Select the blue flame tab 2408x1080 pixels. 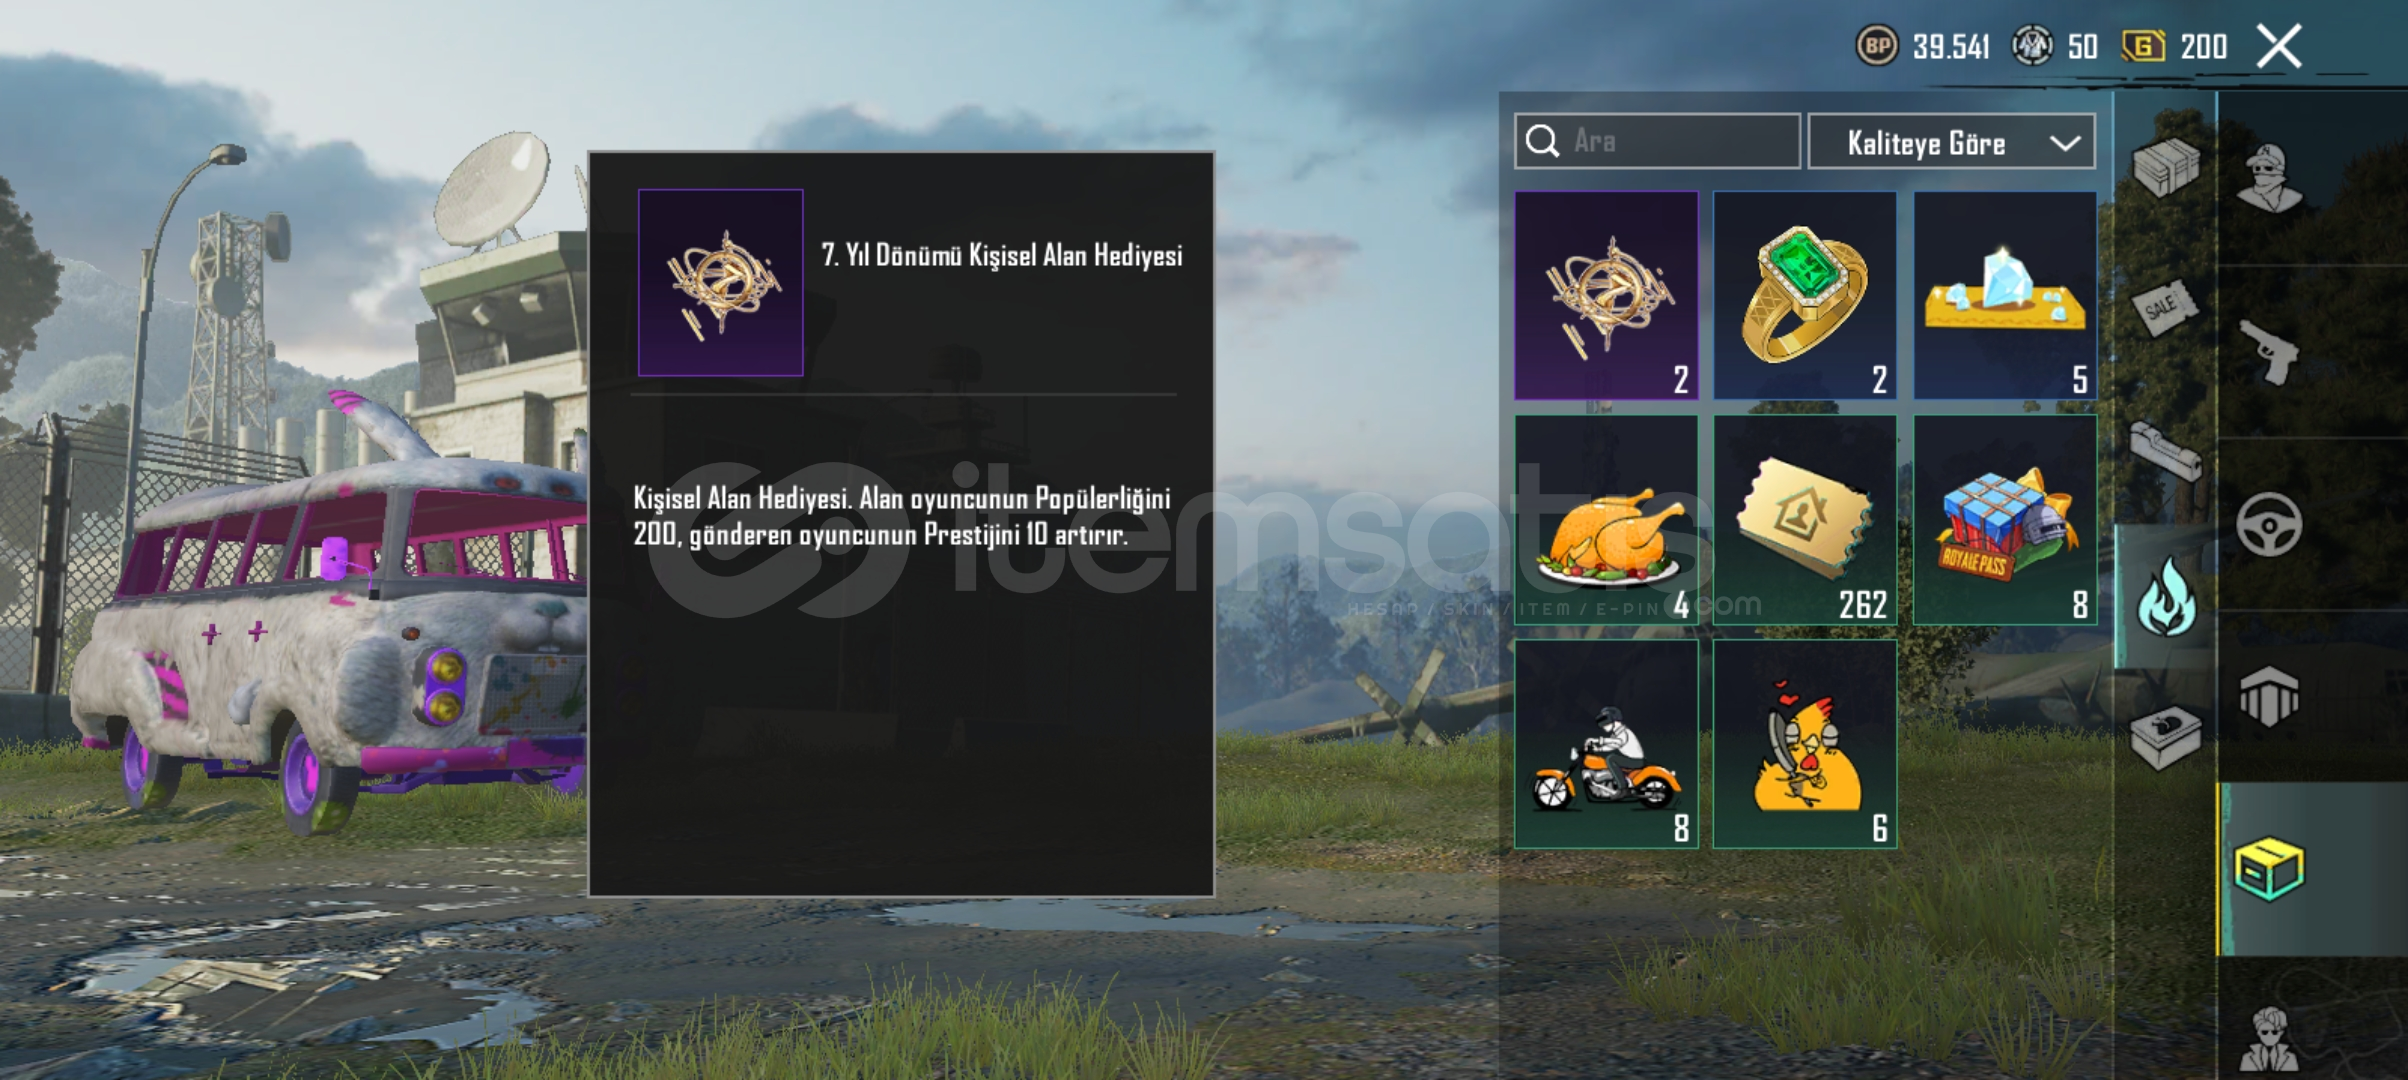tap(2167, 596)
